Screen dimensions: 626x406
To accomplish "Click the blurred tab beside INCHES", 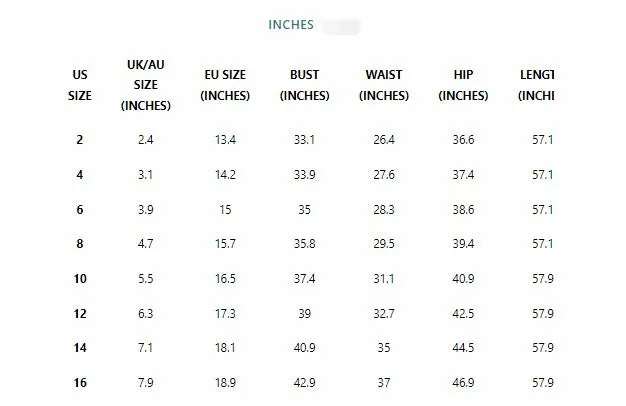I will click(x=341, y=24).
